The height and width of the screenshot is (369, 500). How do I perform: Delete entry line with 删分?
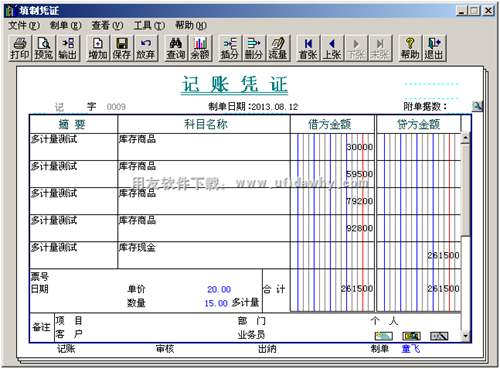tap(254, 48)
